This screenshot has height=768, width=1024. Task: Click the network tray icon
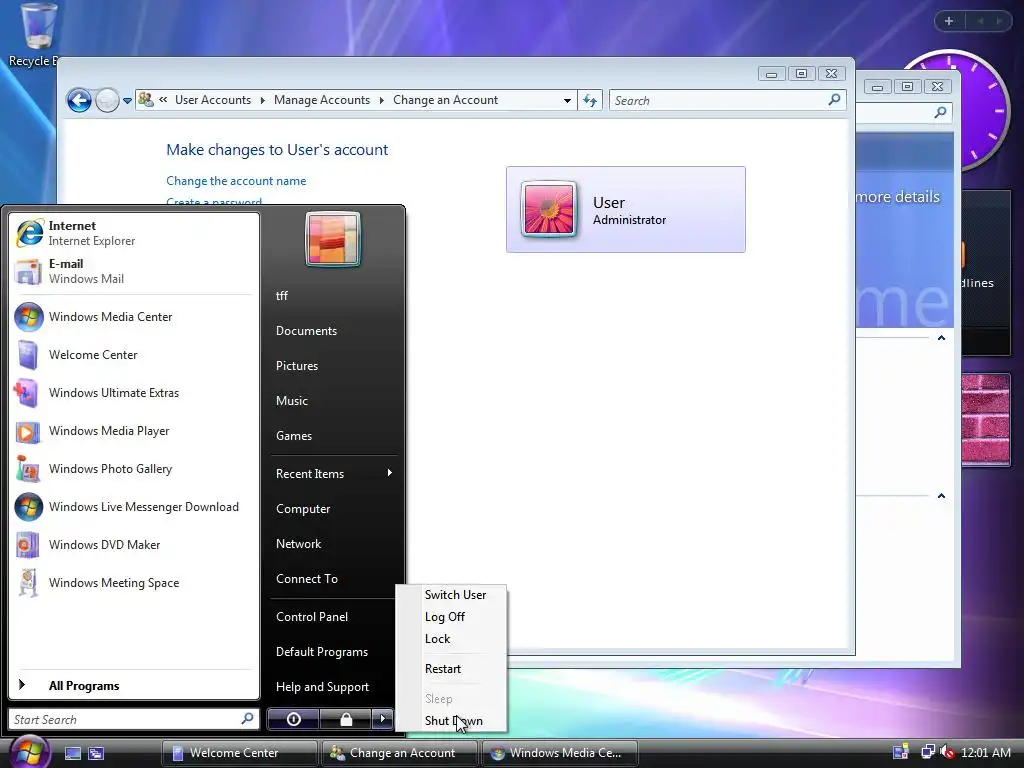[927, 752]
